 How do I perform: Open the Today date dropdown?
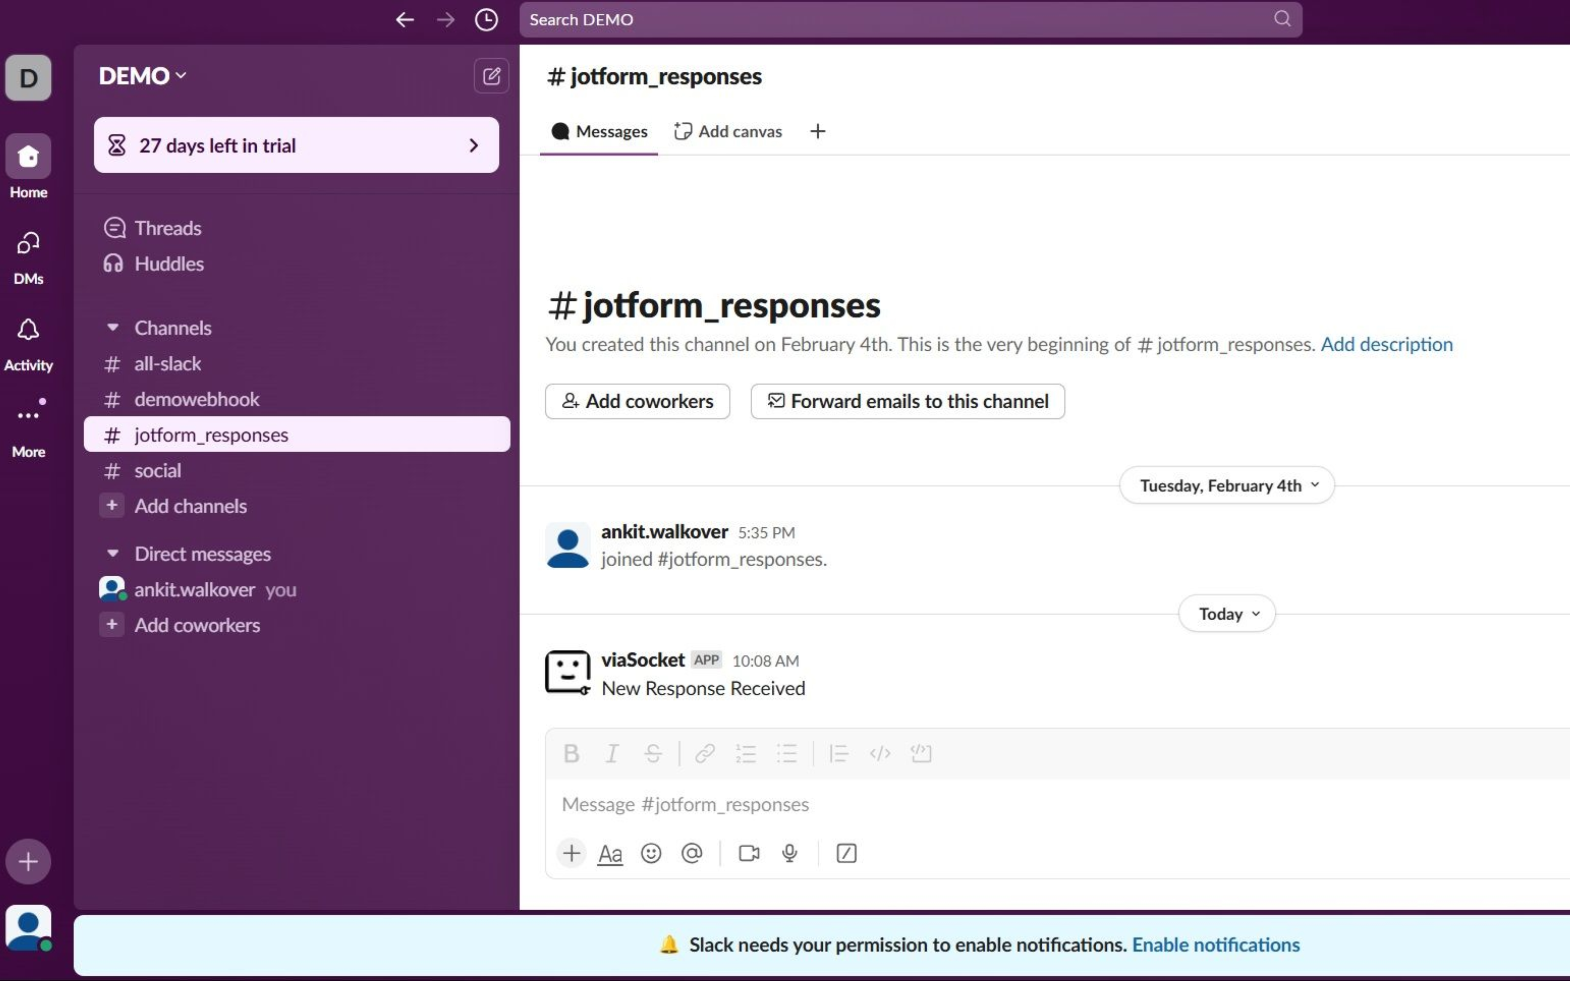1227,614
